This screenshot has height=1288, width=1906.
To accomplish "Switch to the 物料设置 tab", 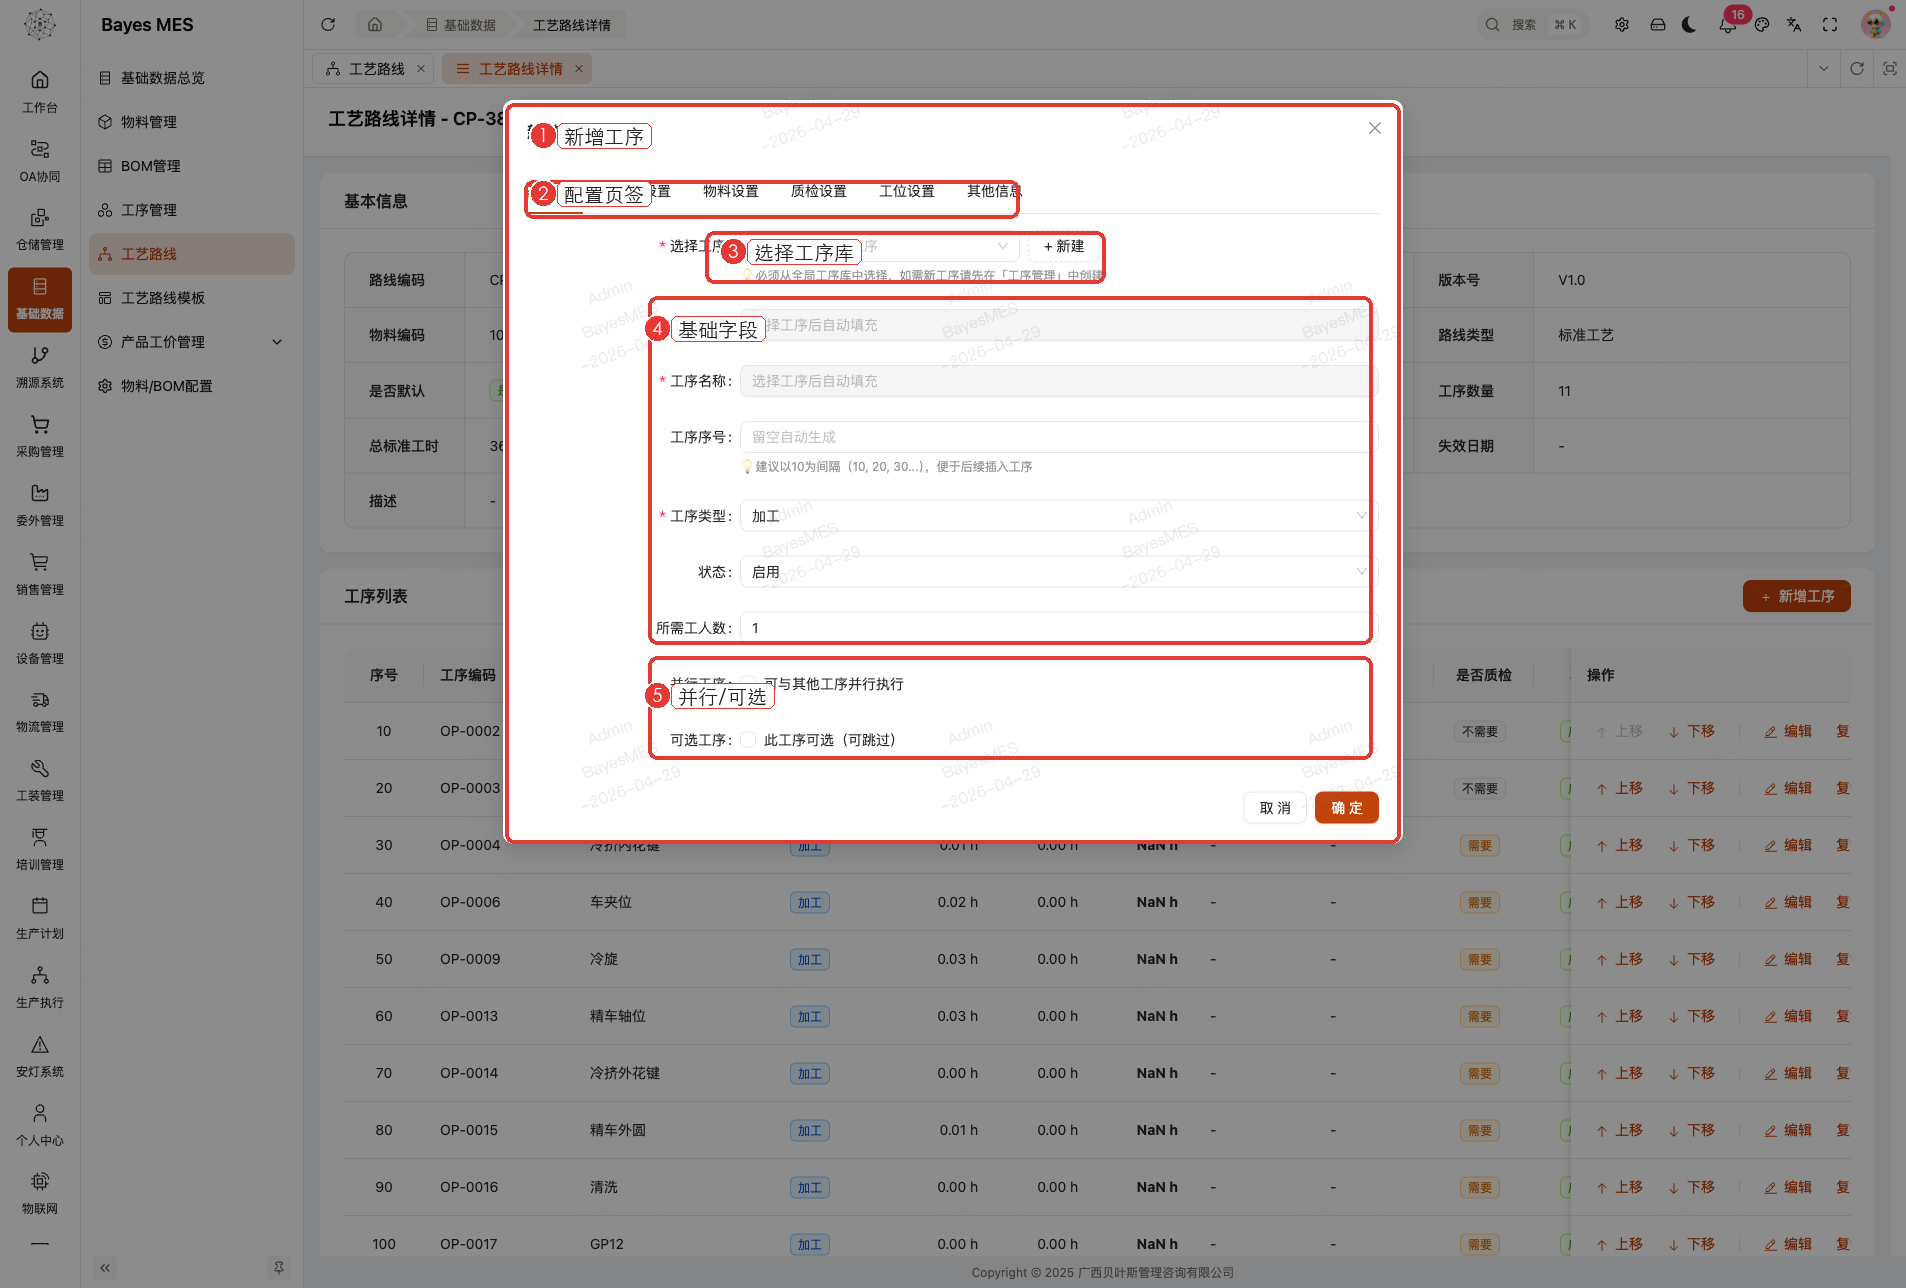I will [x=731, y=191].
